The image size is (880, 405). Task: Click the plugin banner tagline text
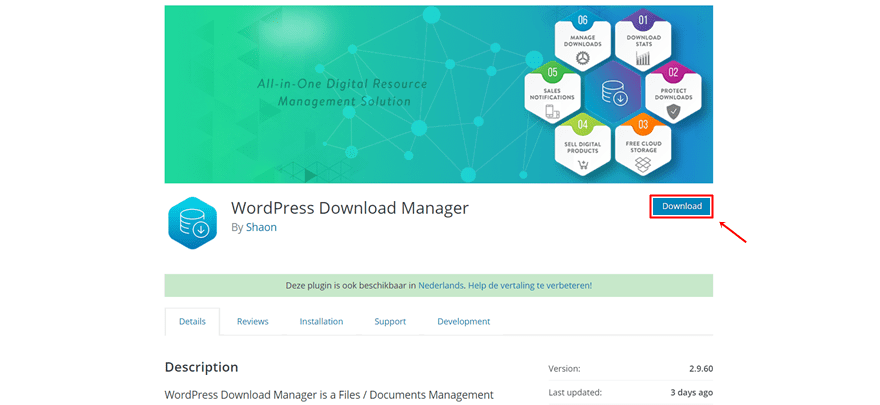(342, 93)
